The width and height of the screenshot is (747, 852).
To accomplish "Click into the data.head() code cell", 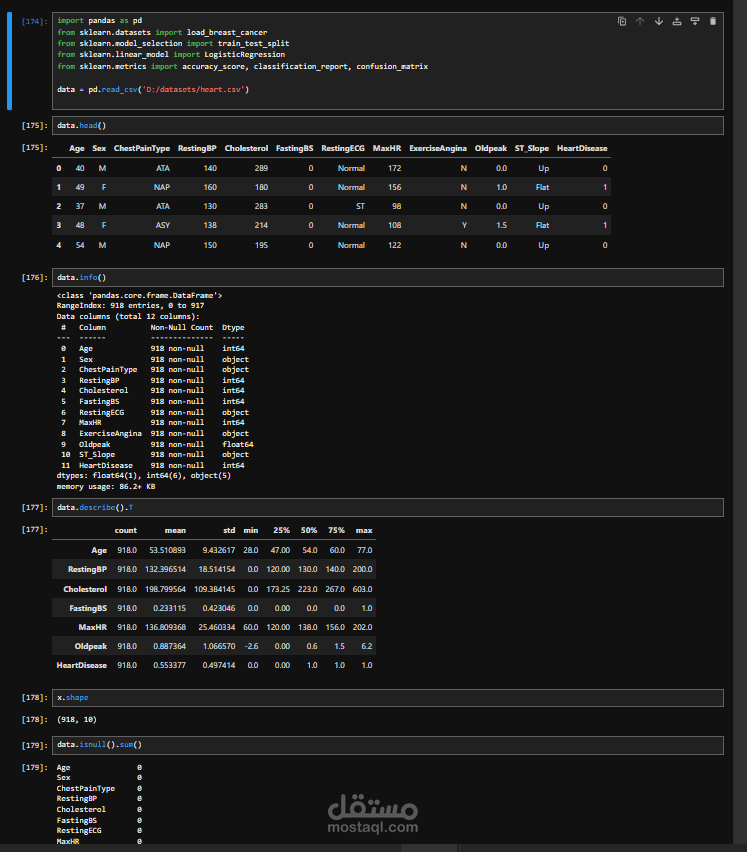I will tap(387, 126).
